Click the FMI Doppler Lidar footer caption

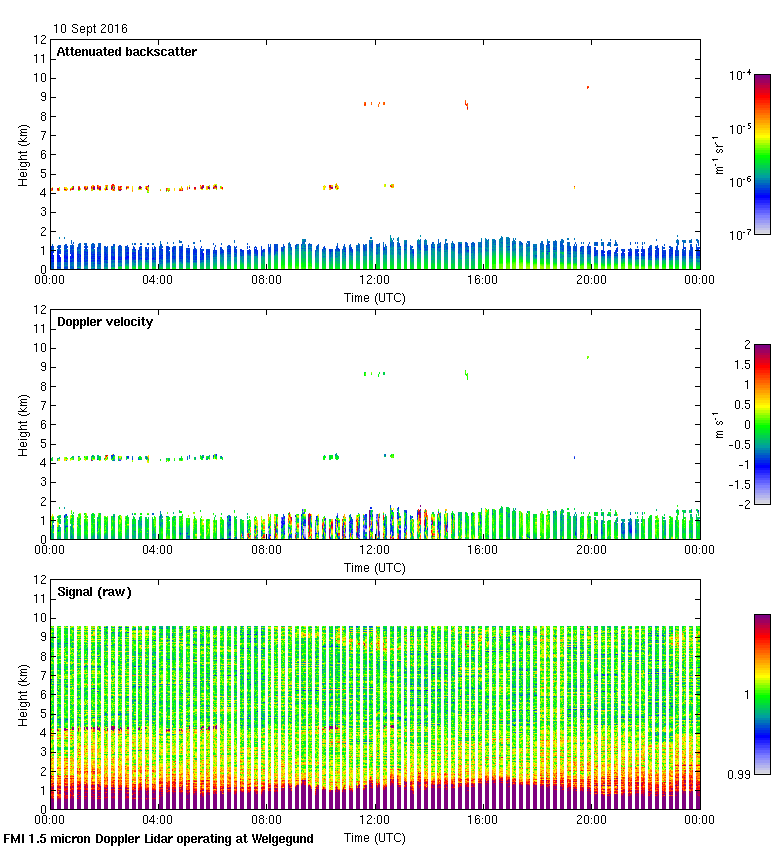(x=159, y=839)
